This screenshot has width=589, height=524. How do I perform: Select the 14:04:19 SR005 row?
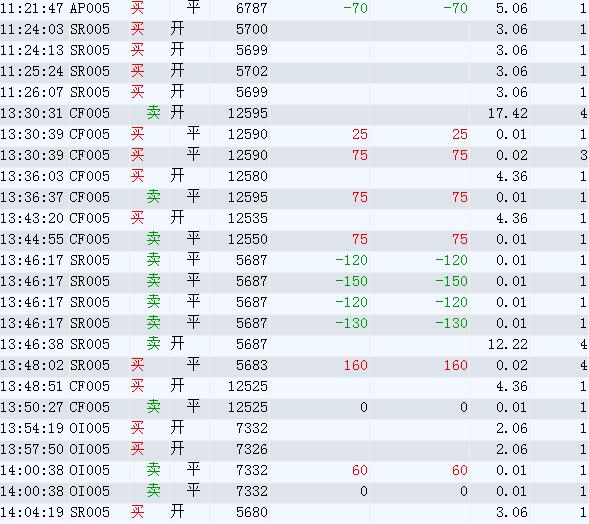tap(294, 512)
